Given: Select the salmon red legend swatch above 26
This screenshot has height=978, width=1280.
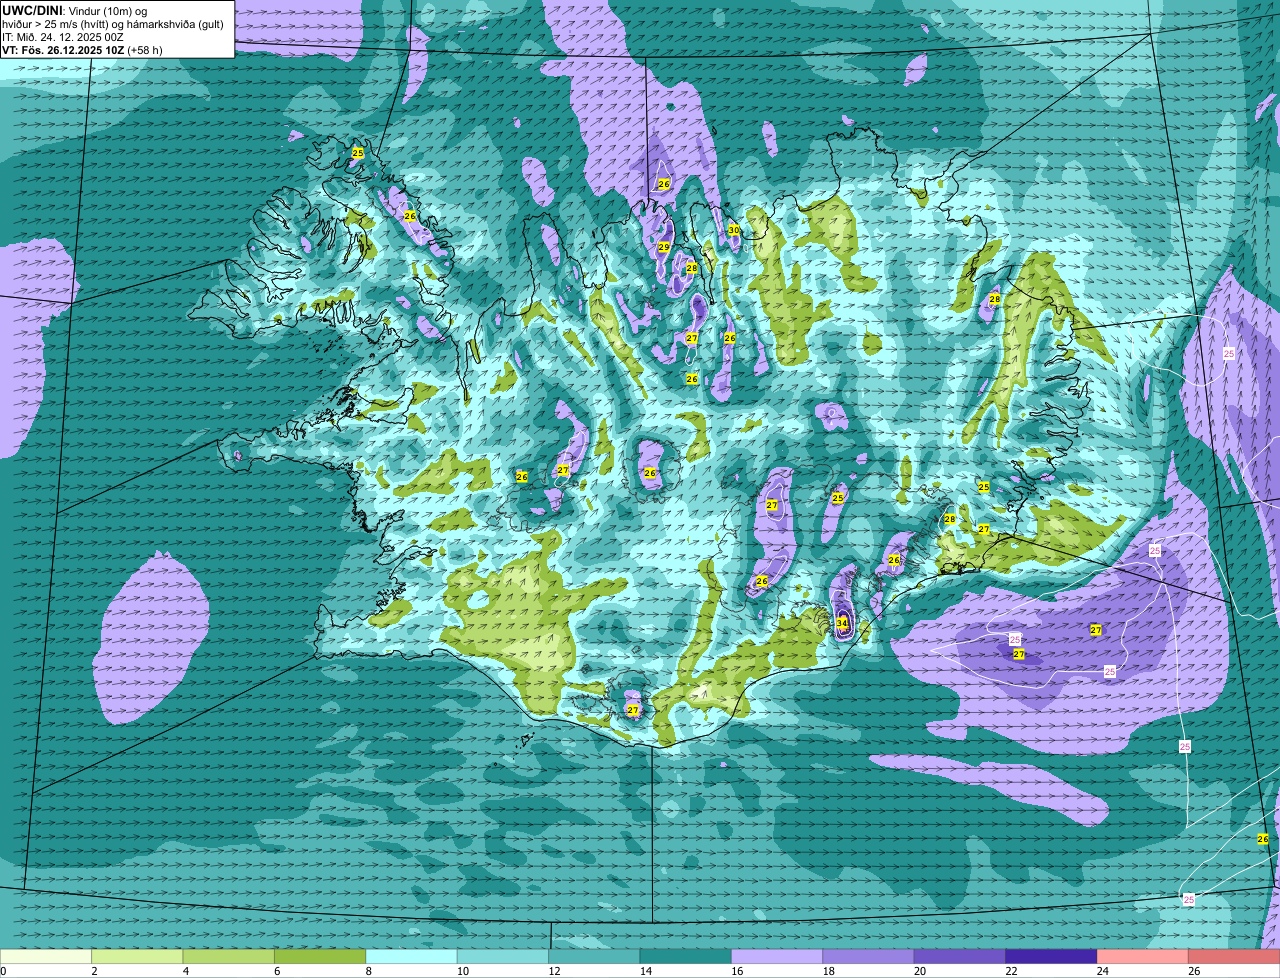Looking at the screenshot, I should 1235,956.
